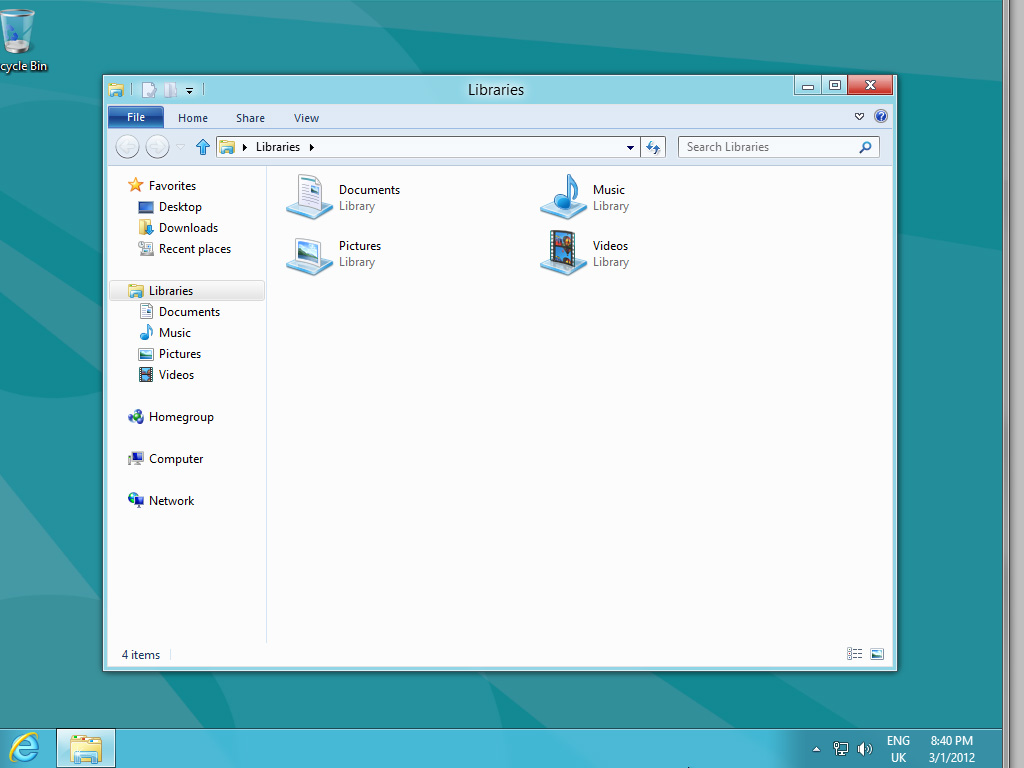Switch to large thumbnails view in the status bar
Screen dimensions: 1024x768
tap(876, 653)
